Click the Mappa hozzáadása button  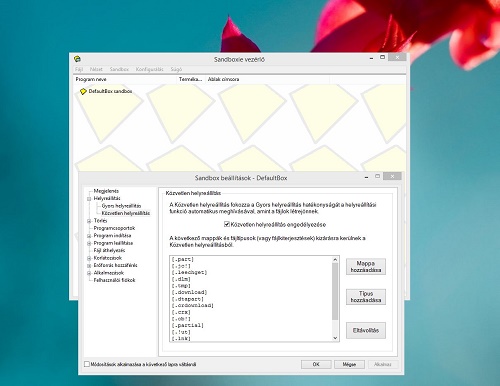pyautogui.click(x=366, y=266)
